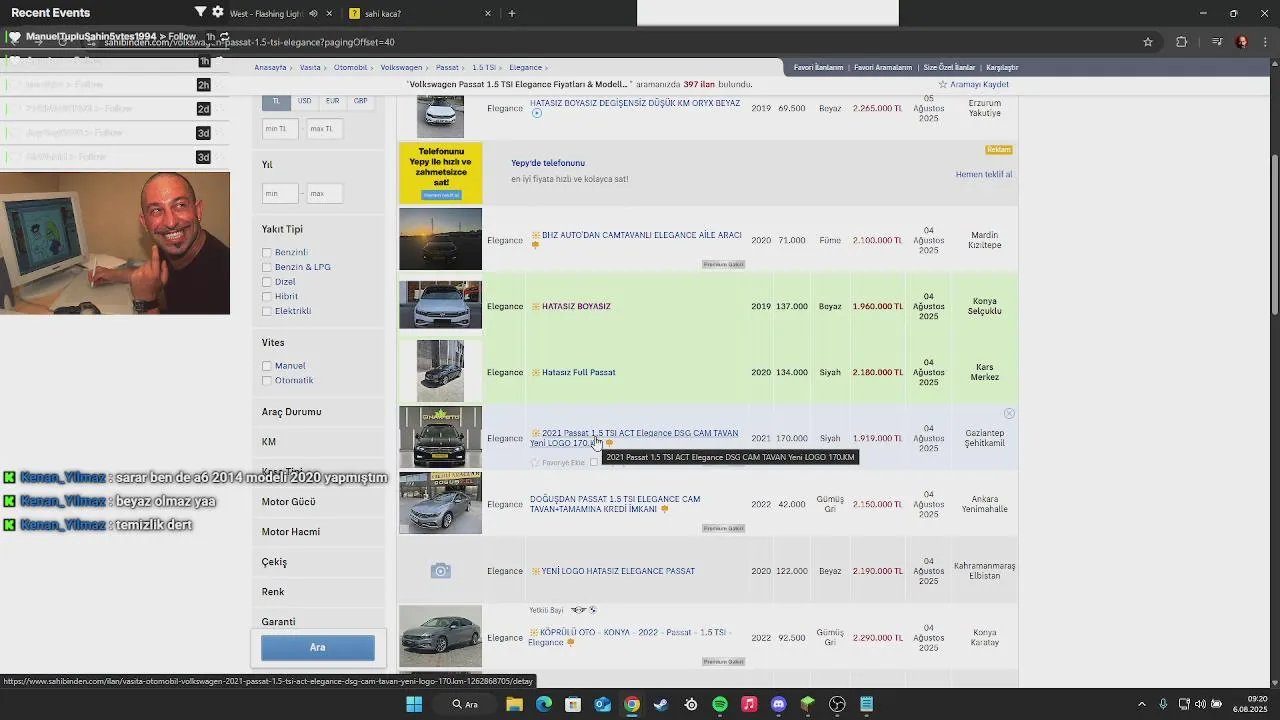
Task: Switch to West - Flashing Lights tab
Action: pyautogui.click(x=265, y=14)
